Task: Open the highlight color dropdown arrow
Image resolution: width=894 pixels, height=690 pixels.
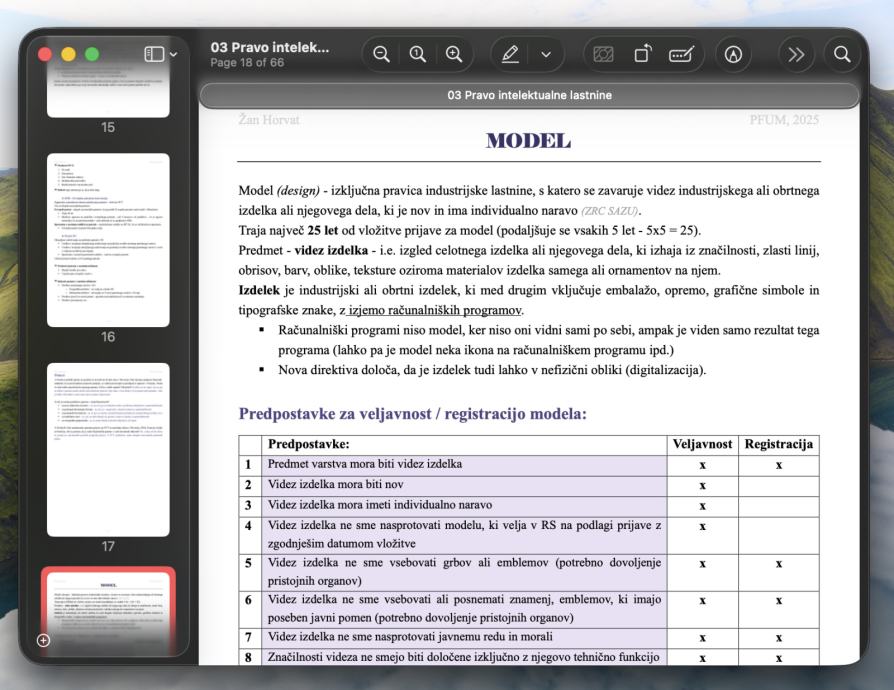Action: pos(546,54)
